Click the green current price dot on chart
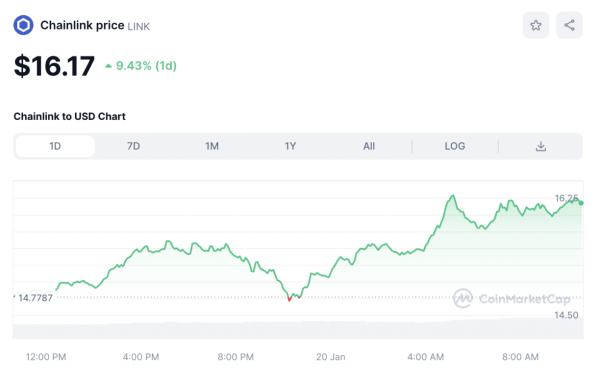 coord(581,203)
